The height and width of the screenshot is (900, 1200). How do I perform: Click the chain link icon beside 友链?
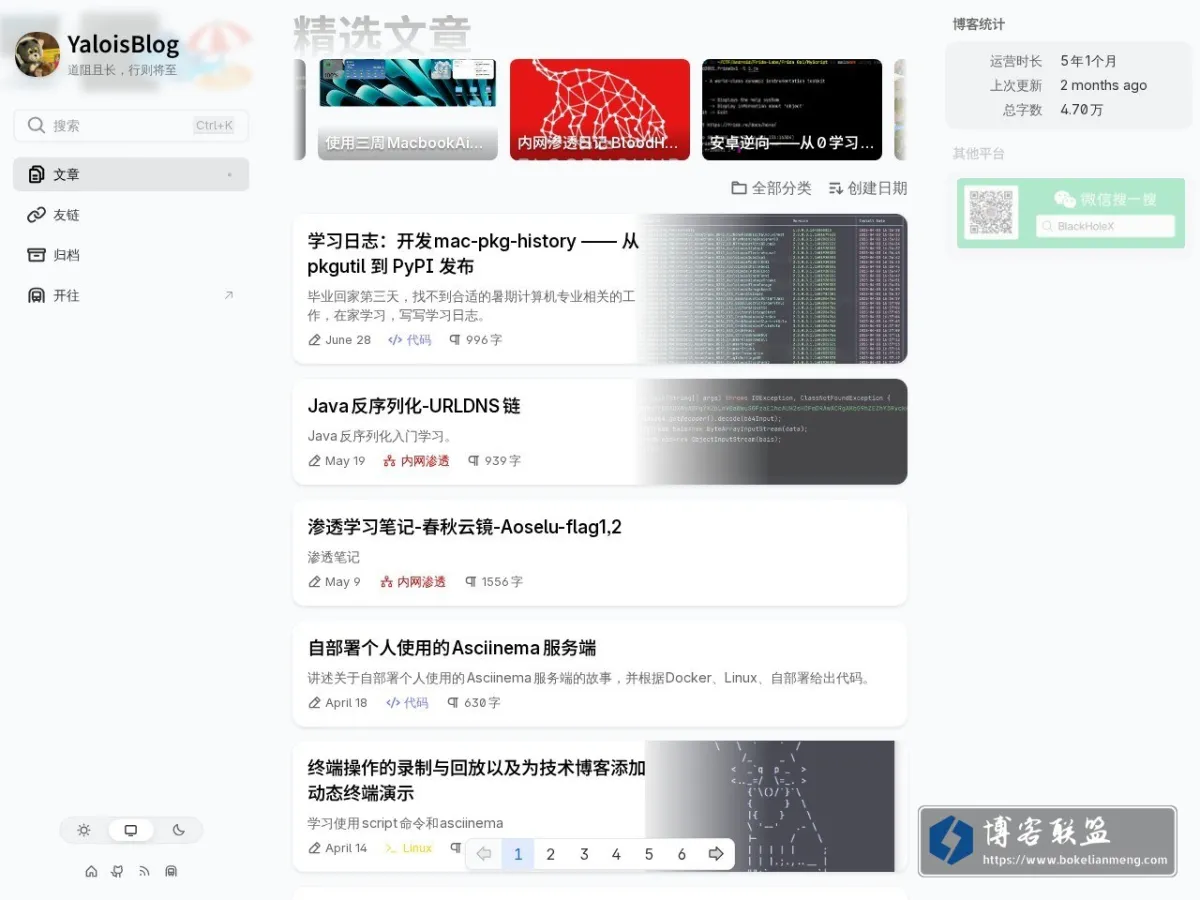point(36,215)
